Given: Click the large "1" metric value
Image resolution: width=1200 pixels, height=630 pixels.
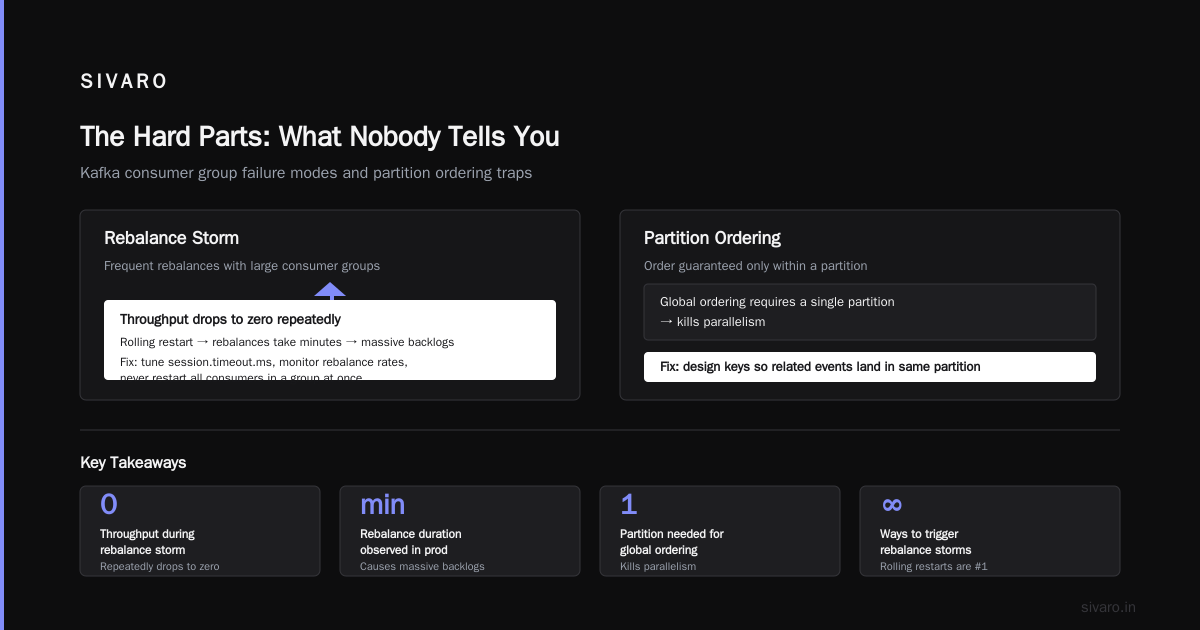Looking at the screenshot, I should point(628,505).
